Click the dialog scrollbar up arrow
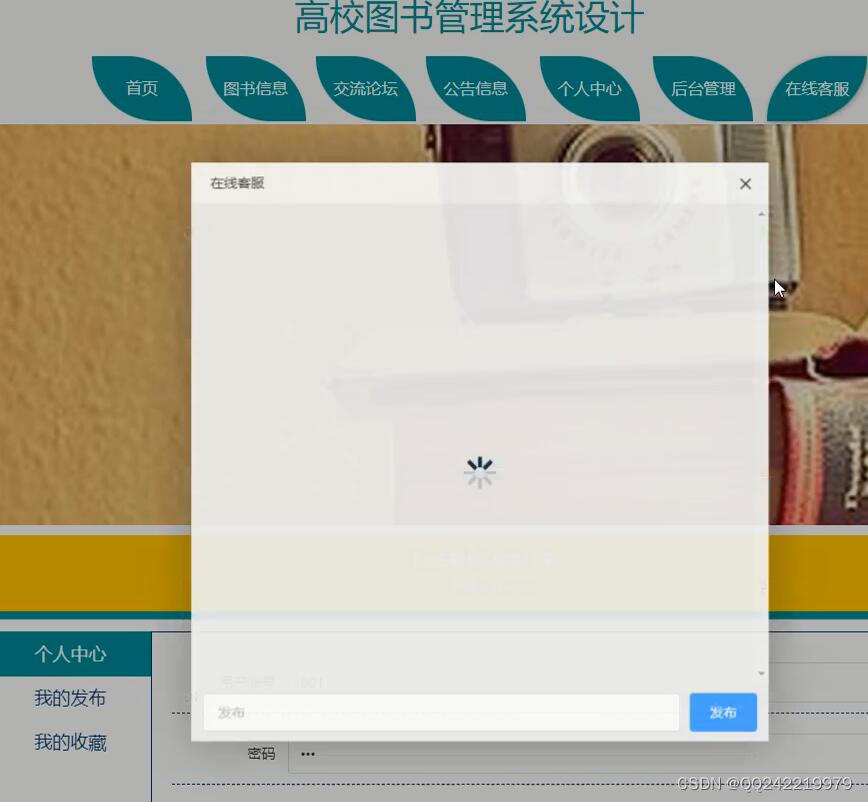The height and width of the screenshot is (802, 868). pos(759,212)
